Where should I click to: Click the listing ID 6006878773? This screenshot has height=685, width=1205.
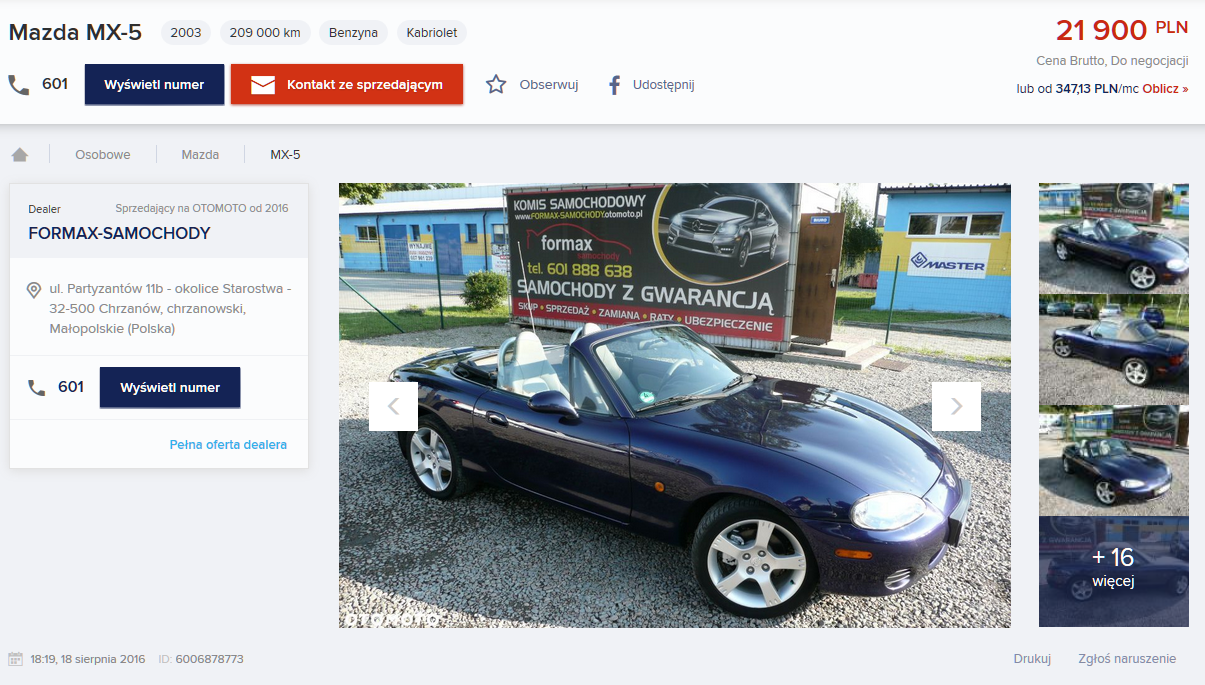(209, 659)
